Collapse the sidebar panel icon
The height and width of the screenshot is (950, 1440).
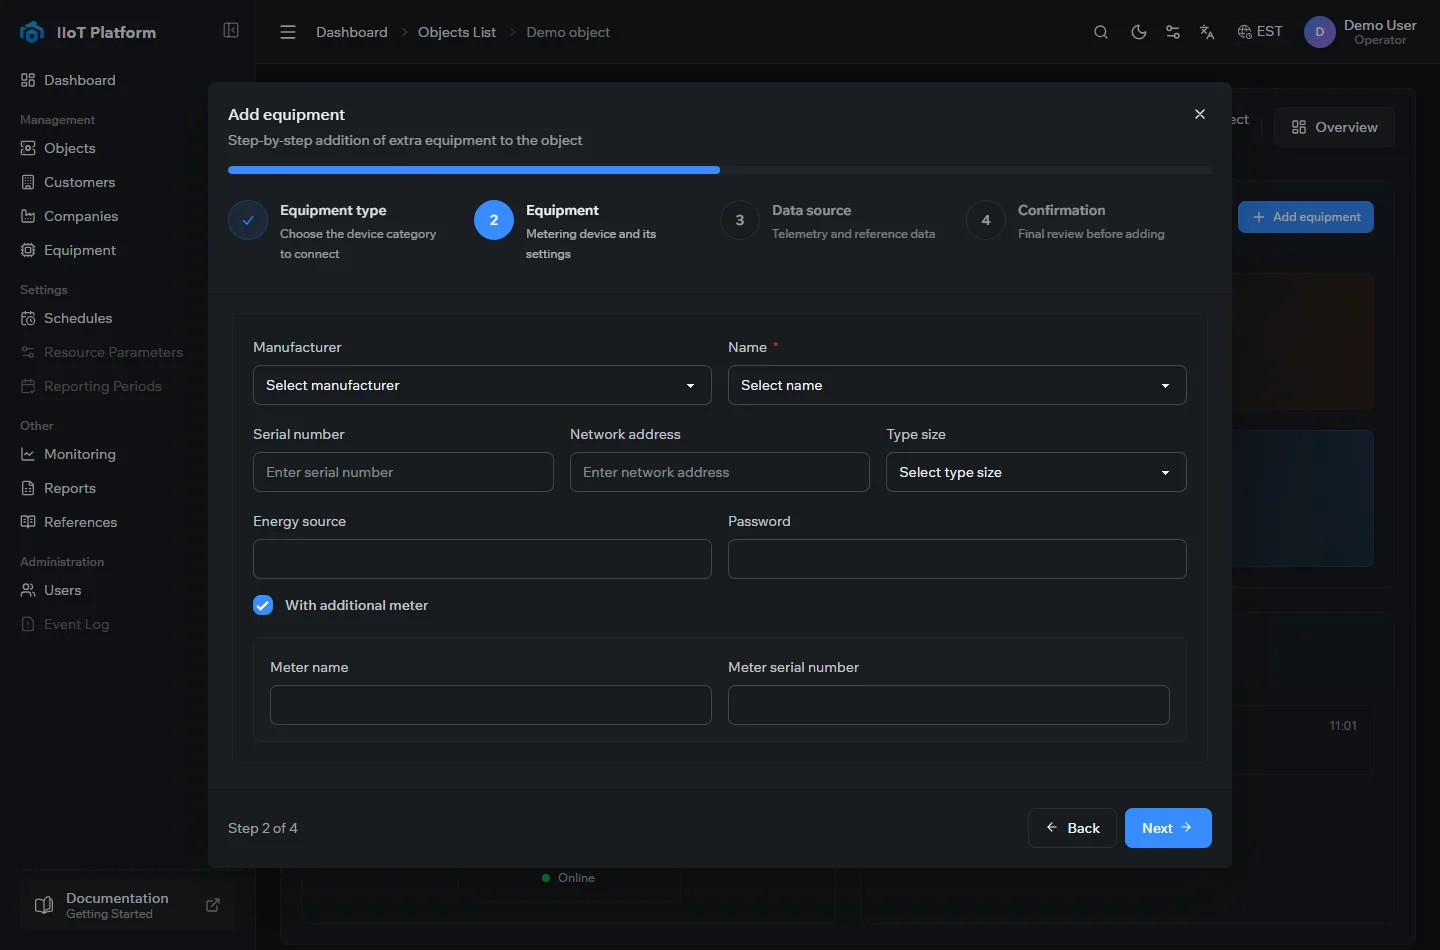[x=231, y=31]
